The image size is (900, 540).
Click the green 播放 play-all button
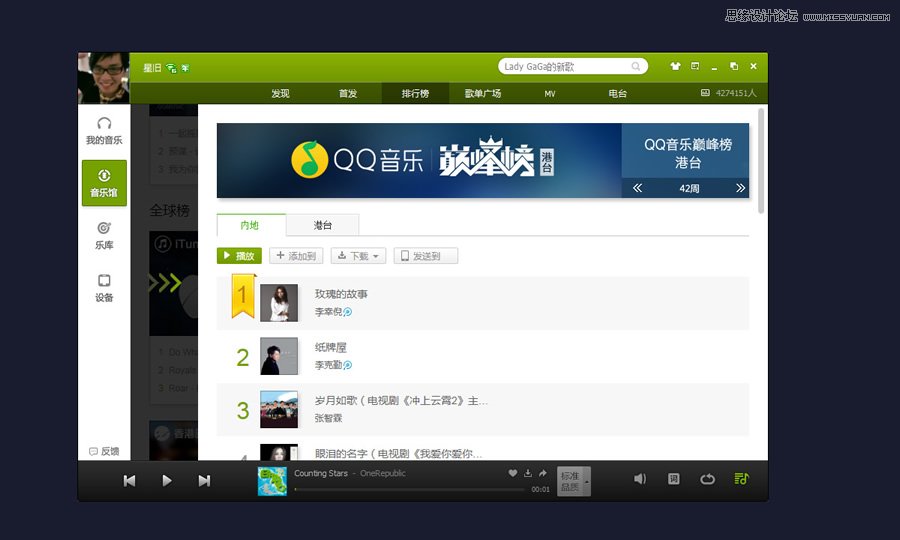(x=239, y=256)
